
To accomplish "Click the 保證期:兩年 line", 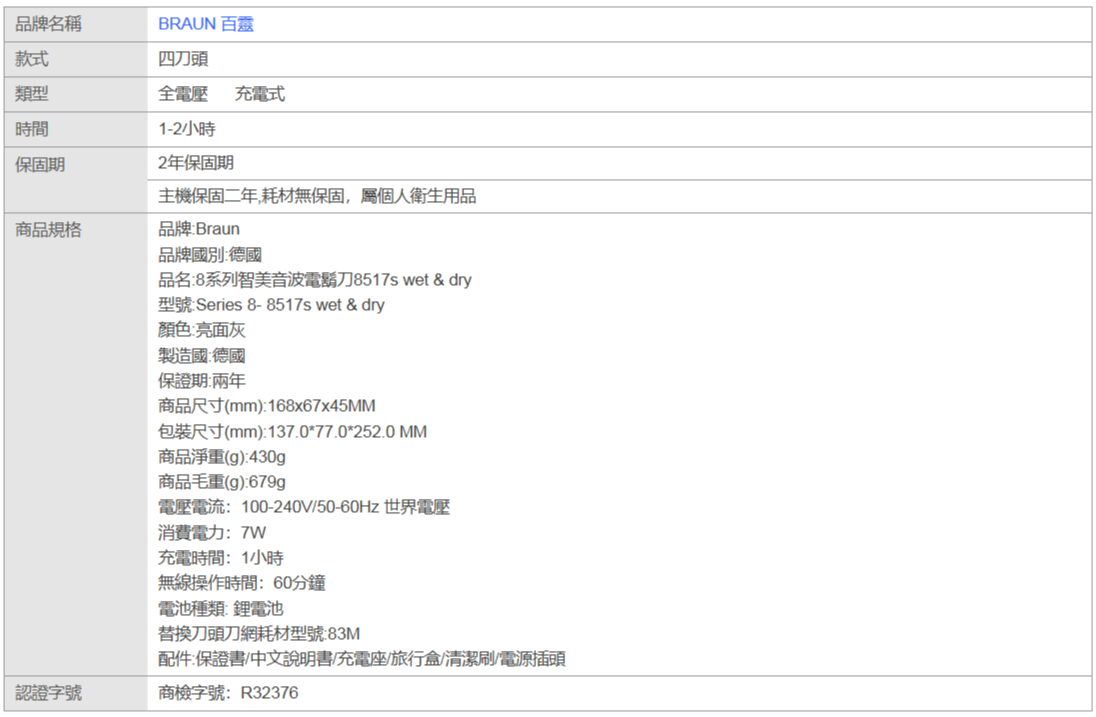I will click(201, 381).
